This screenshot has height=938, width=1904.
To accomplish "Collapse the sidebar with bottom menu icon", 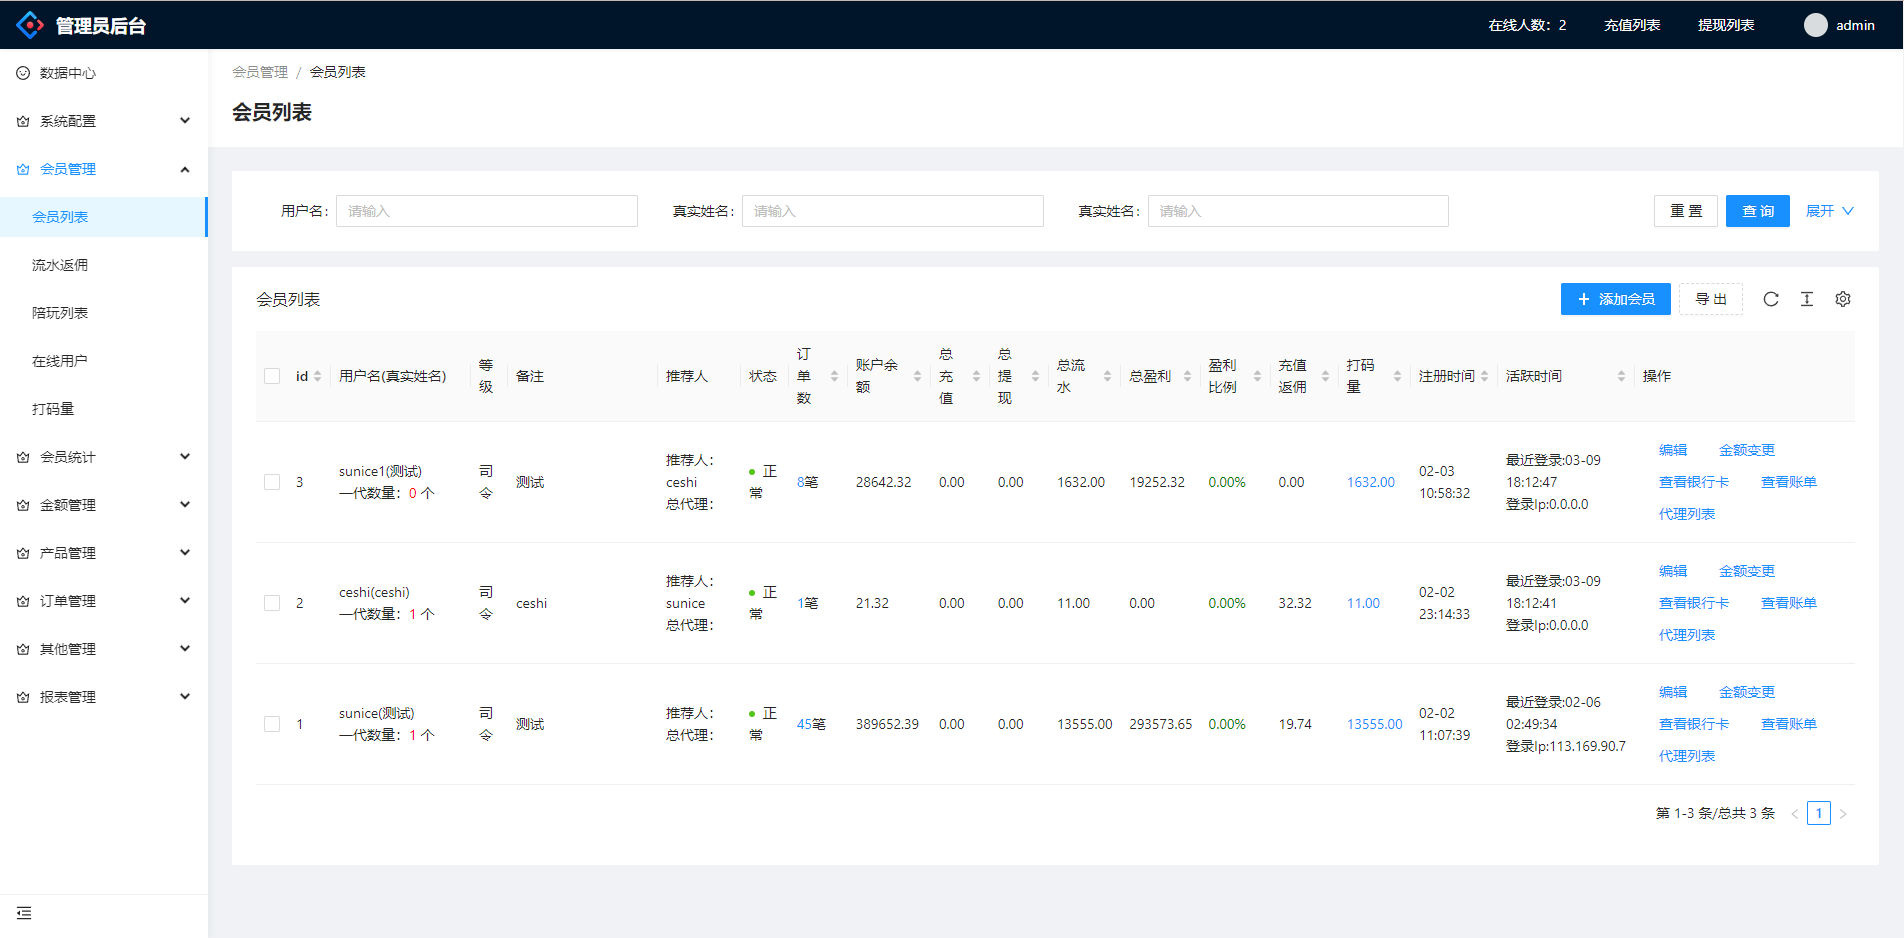I will tap(24, 913).
